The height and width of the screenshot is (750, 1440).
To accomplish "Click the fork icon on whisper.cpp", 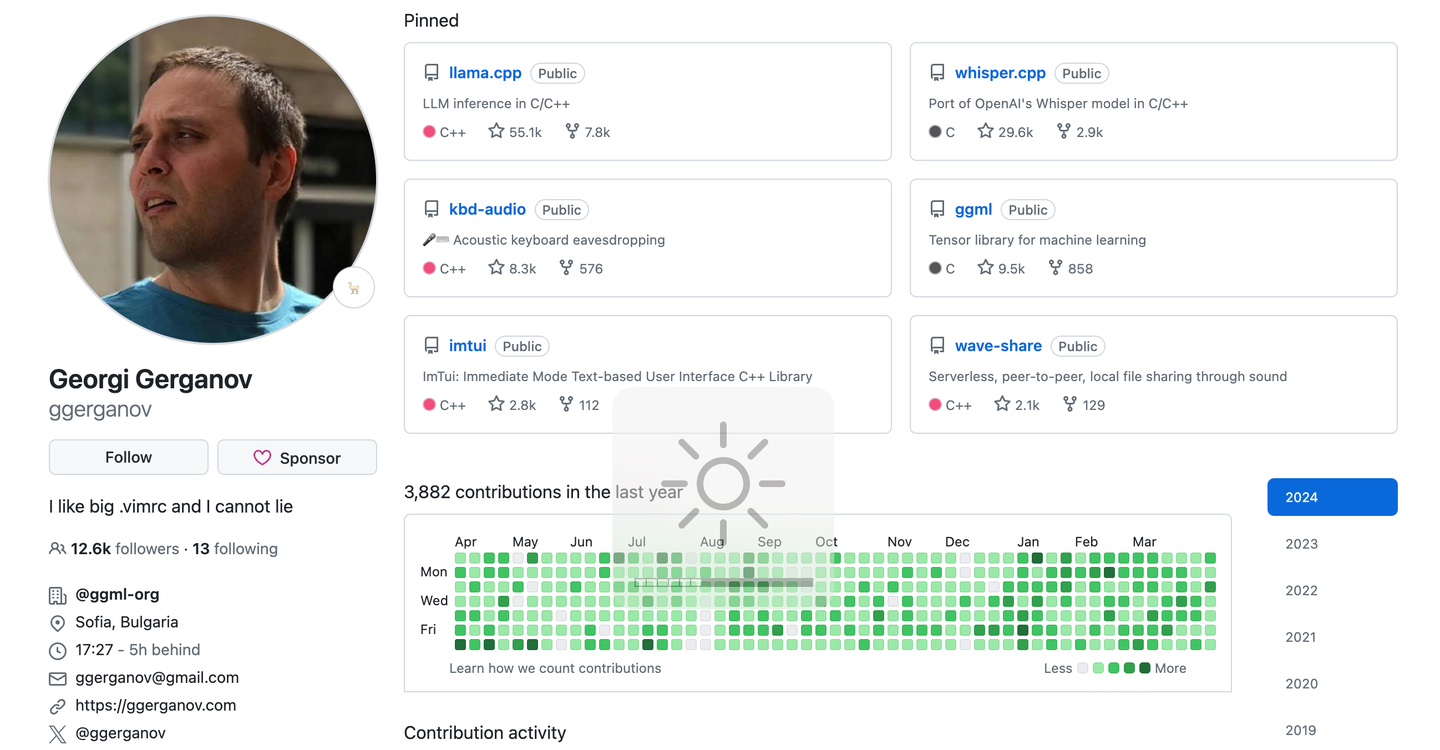I will pyautogui.click(x=1063, y=131).
